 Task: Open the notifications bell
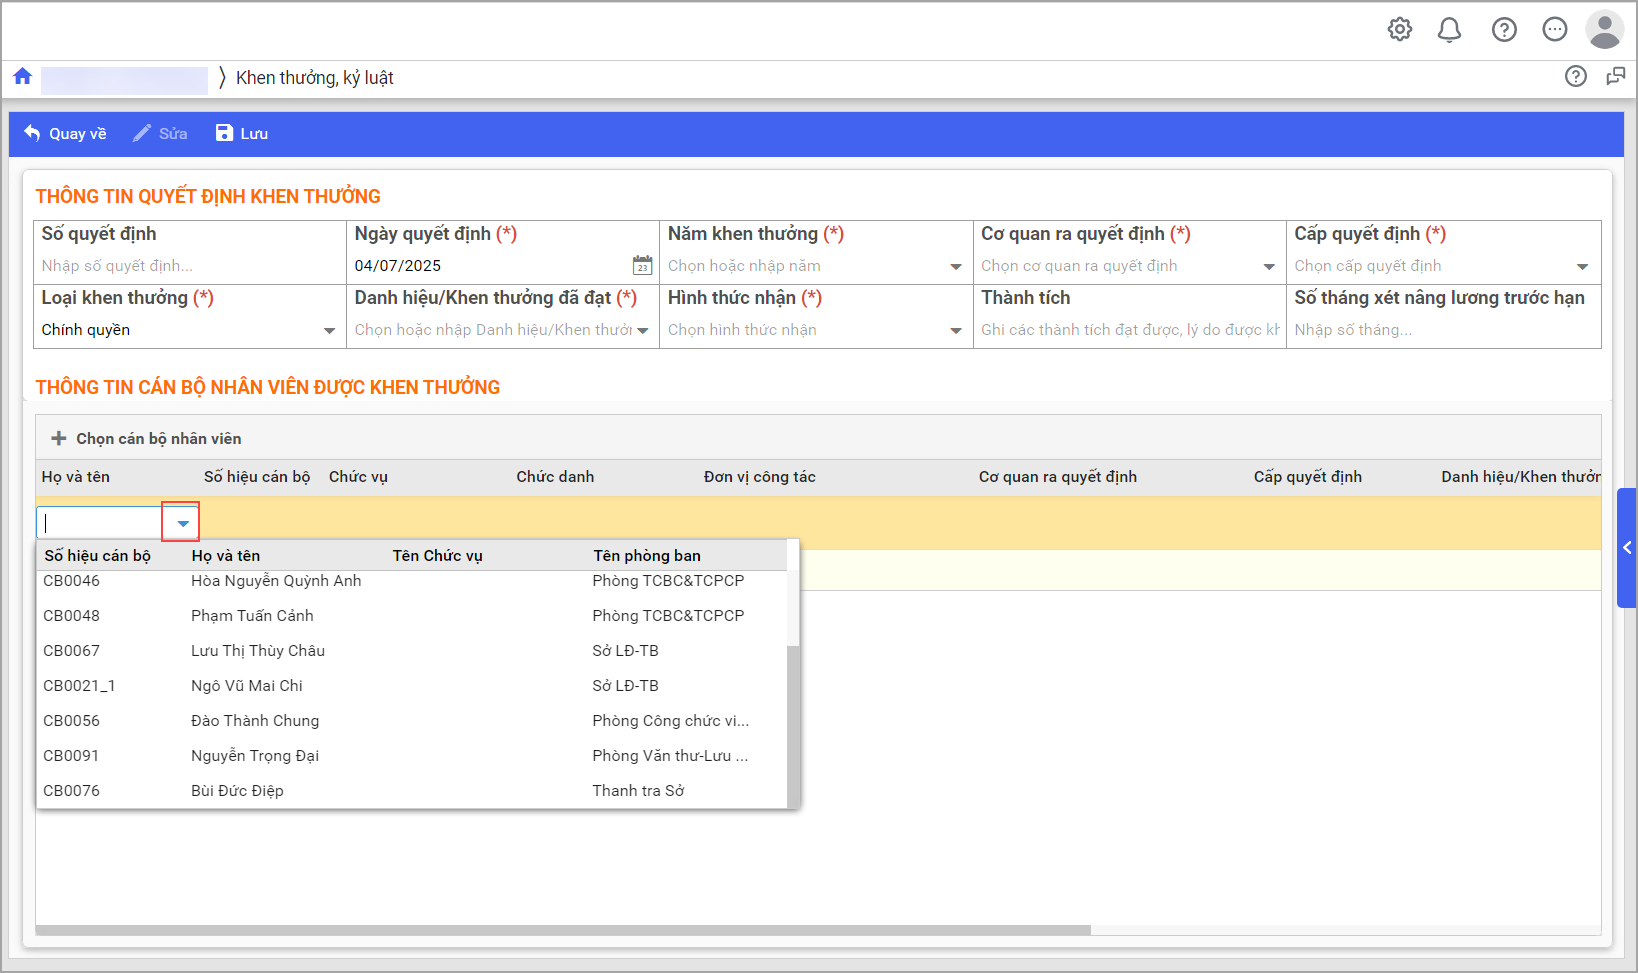(1449, 30)
